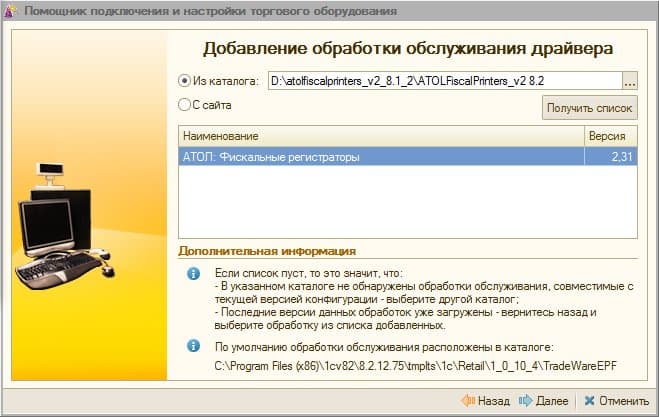Image resolution: width=659 pixels, height=417 pixels.
Task: Cancel the wizard with 'Отменить'
Action: (x=617, y=401)
